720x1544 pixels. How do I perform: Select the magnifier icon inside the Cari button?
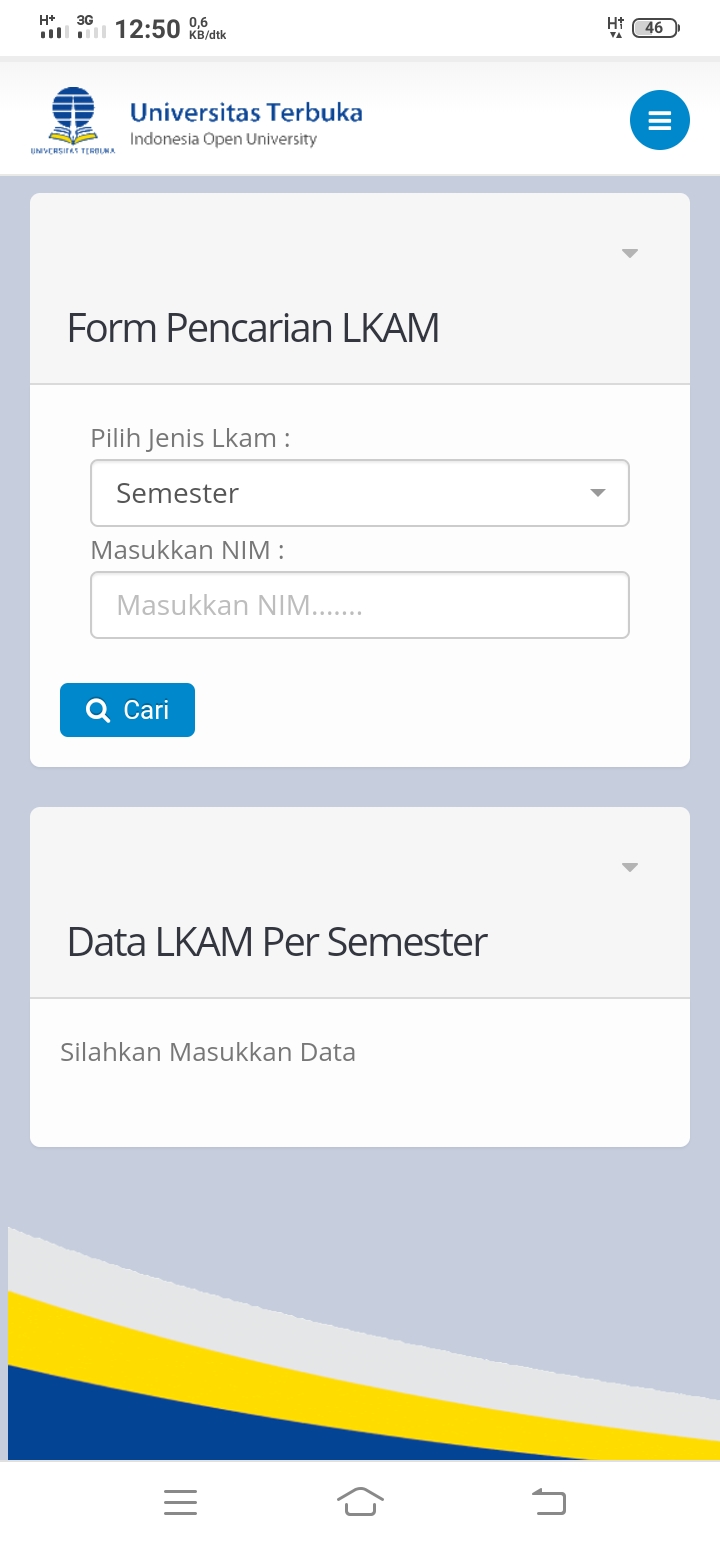[97, 710]
